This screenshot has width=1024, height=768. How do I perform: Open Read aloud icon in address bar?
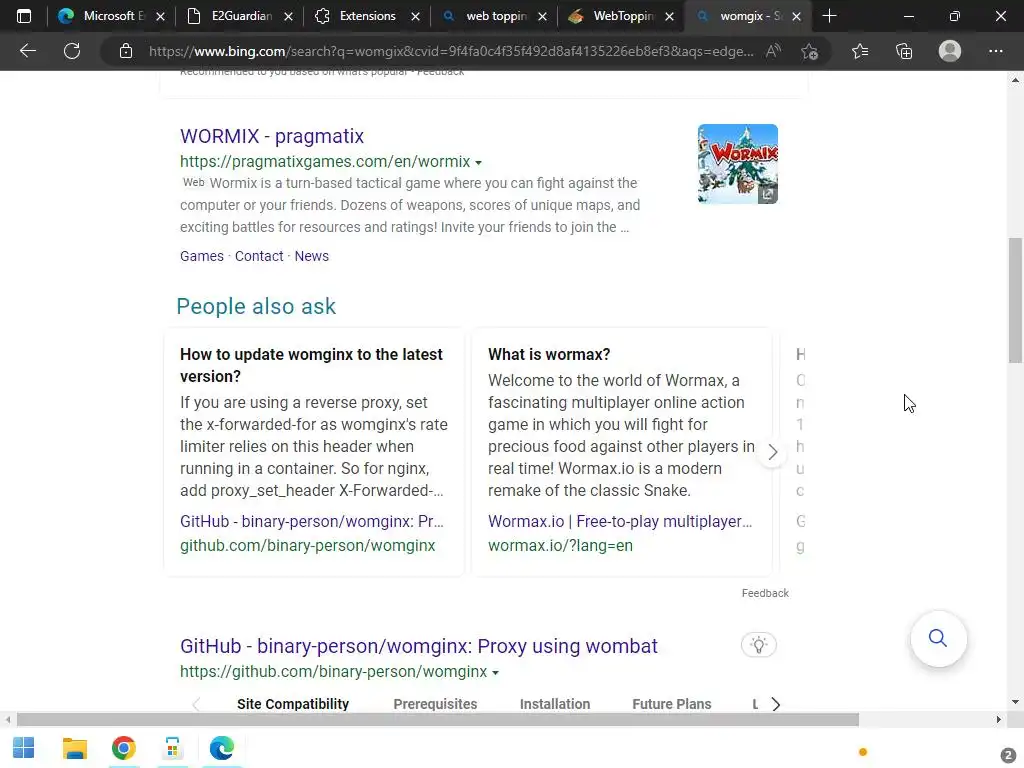[x=773, y=51]
